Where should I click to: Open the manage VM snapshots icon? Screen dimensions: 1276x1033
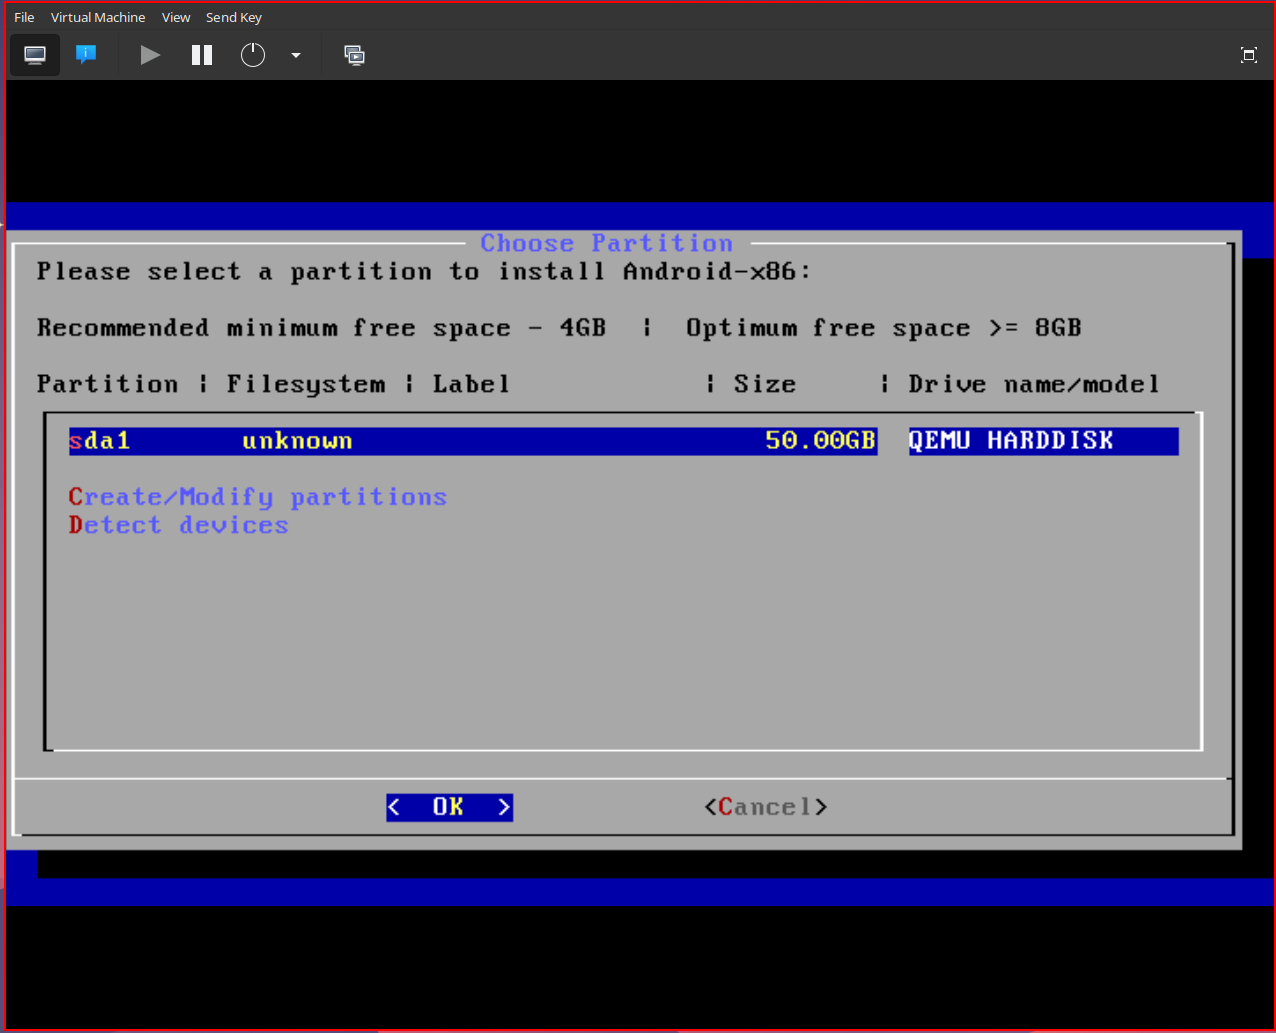click(354, 55)
